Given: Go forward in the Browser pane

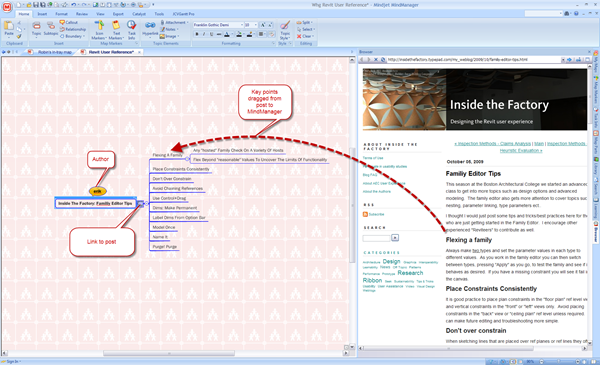Looking at the screenshot, I should pos(368,60).
